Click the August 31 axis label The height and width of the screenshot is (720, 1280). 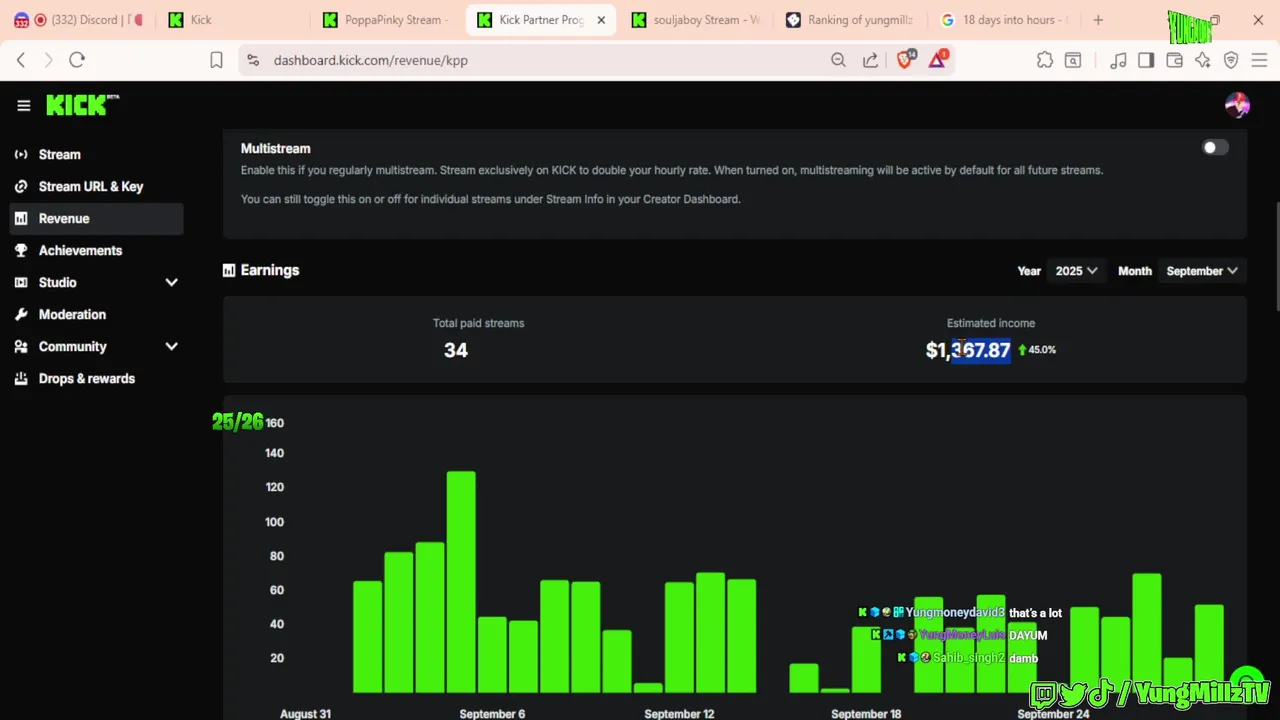coord(306,714)
